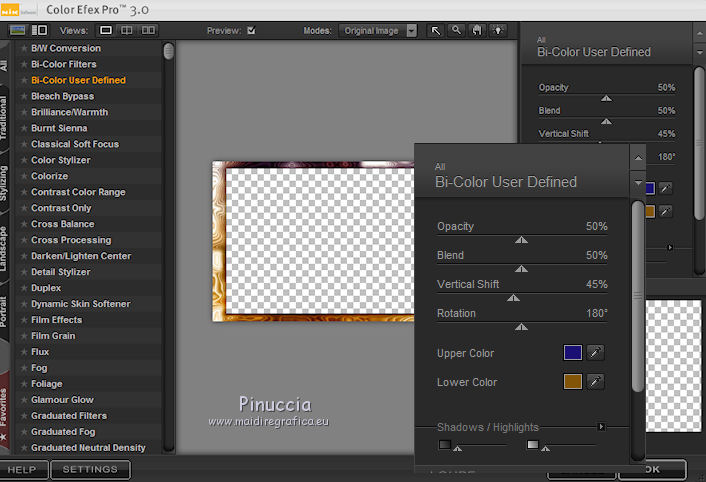
Task: Click the filter list scrollbar
Action: (x=169, y=51)
